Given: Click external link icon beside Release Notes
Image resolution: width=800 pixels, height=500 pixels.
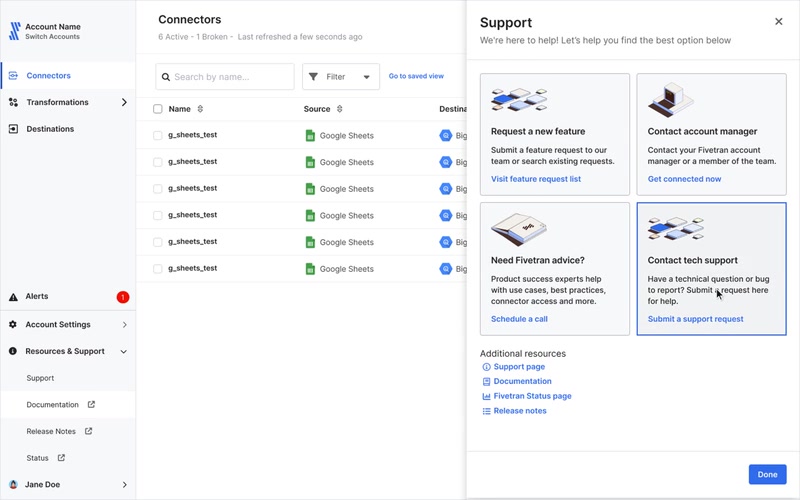Looking at the screenshot, I should [88, 431].
